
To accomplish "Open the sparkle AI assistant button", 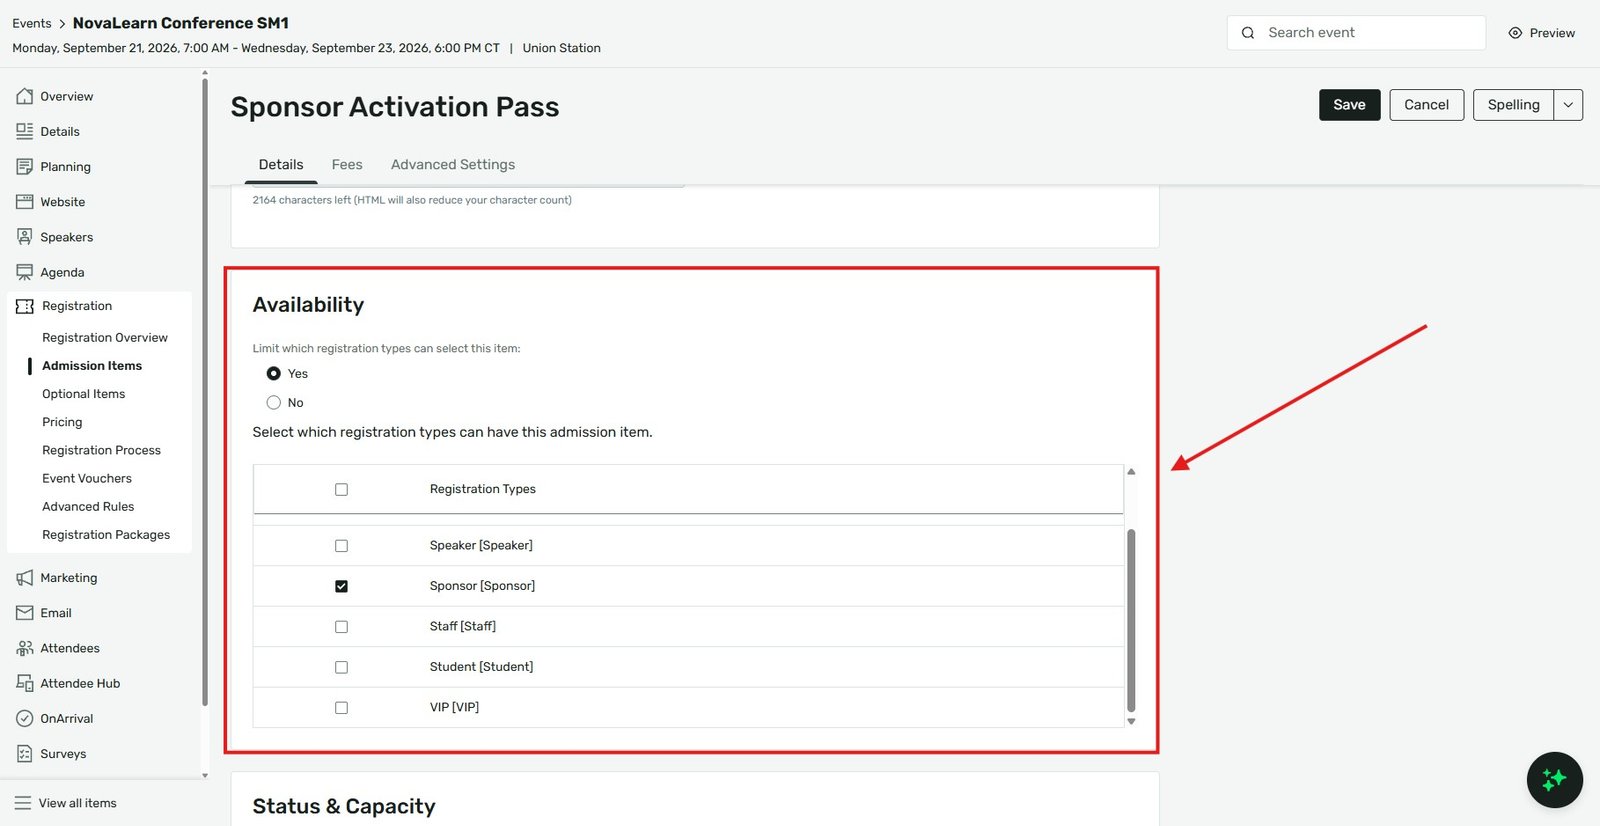I will click(1554, 780).
